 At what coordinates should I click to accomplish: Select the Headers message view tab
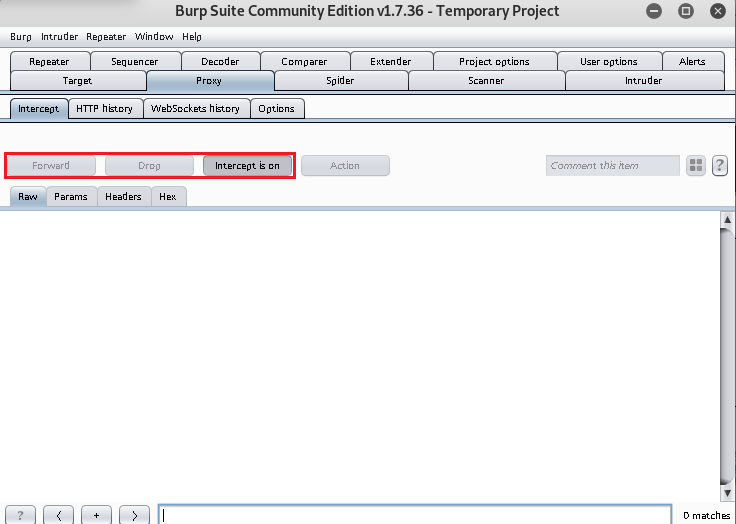123,197
